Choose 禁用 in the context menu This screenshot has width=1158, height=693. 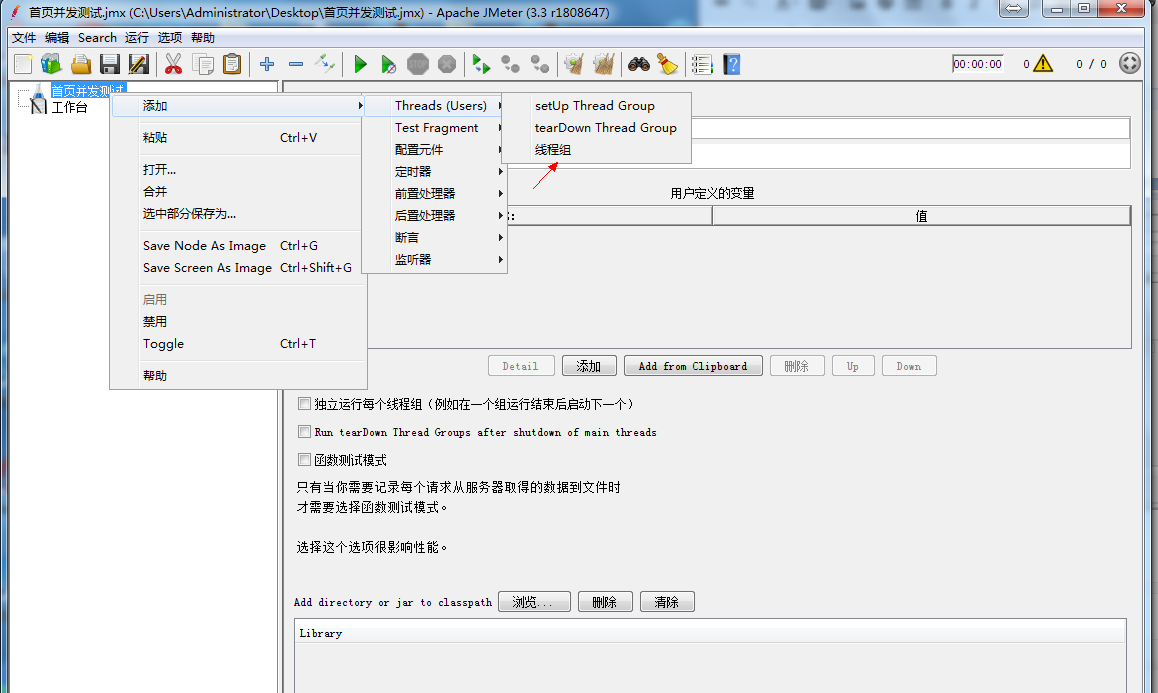tap(239, 321)
